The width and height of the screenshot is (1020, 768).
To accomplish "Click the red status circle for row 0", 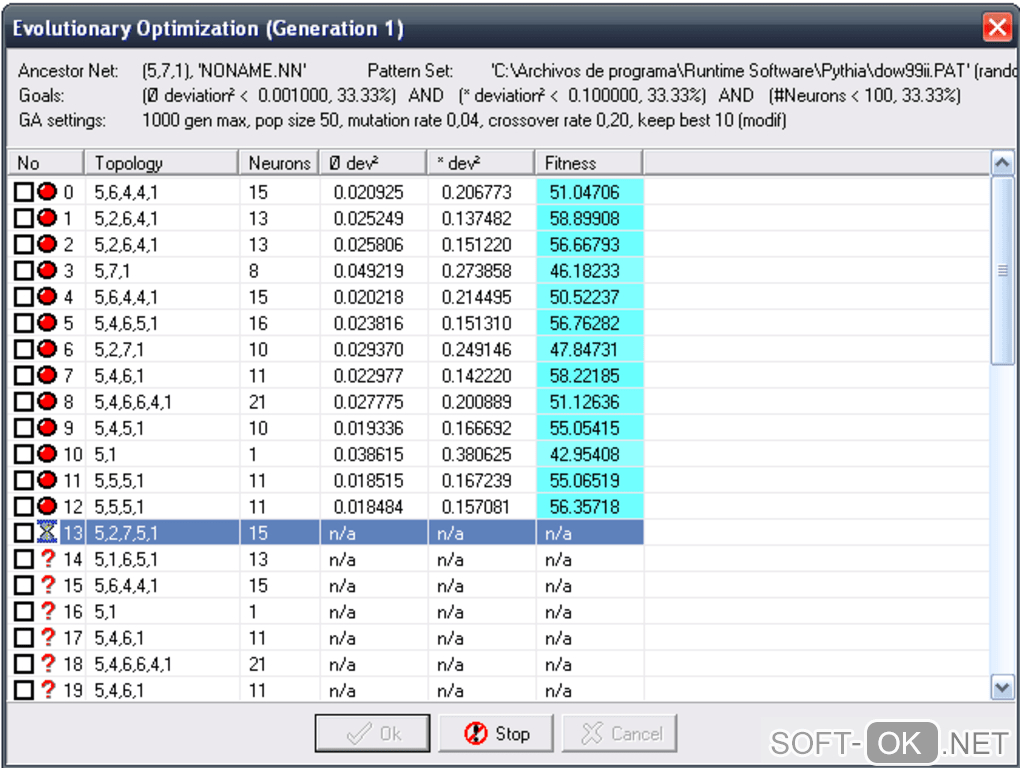I will pos(47,192).
